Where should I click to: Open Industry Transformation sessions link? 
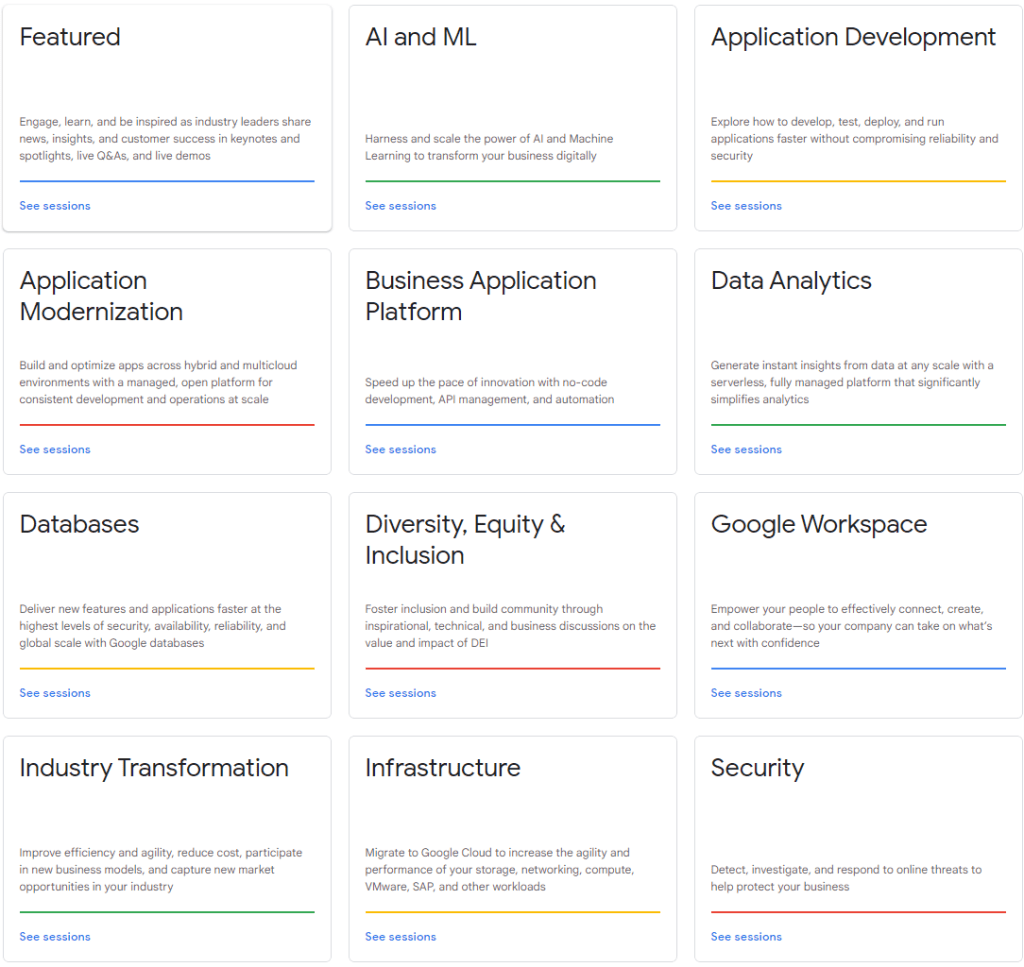[55, 937]
